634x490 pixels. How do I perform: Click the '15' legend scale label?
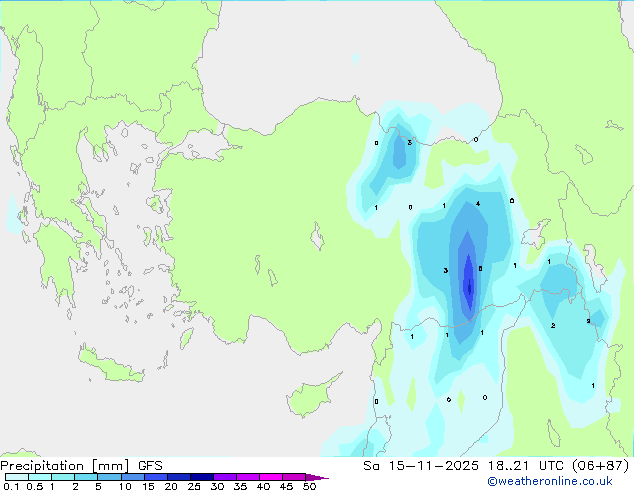(x=148, y=486)
